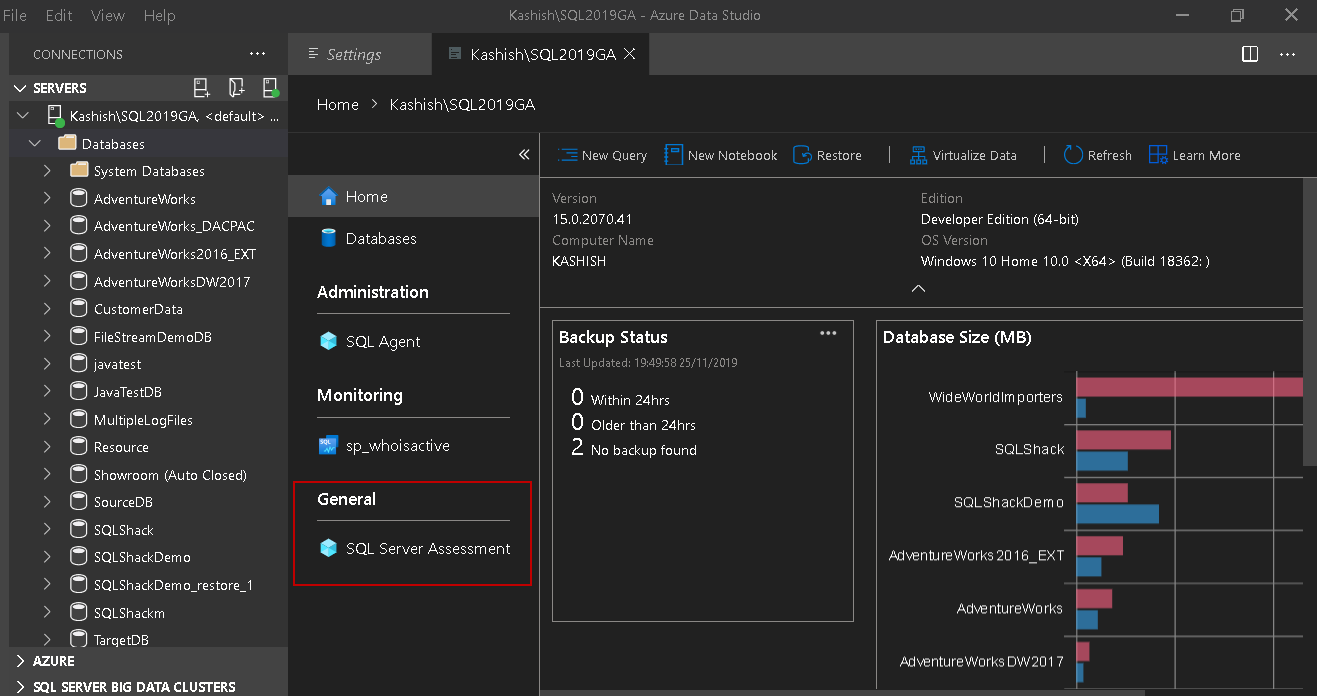Switch to the Settings tab
The width and height of the screenshot is (1317, 696).
[354, 55]
